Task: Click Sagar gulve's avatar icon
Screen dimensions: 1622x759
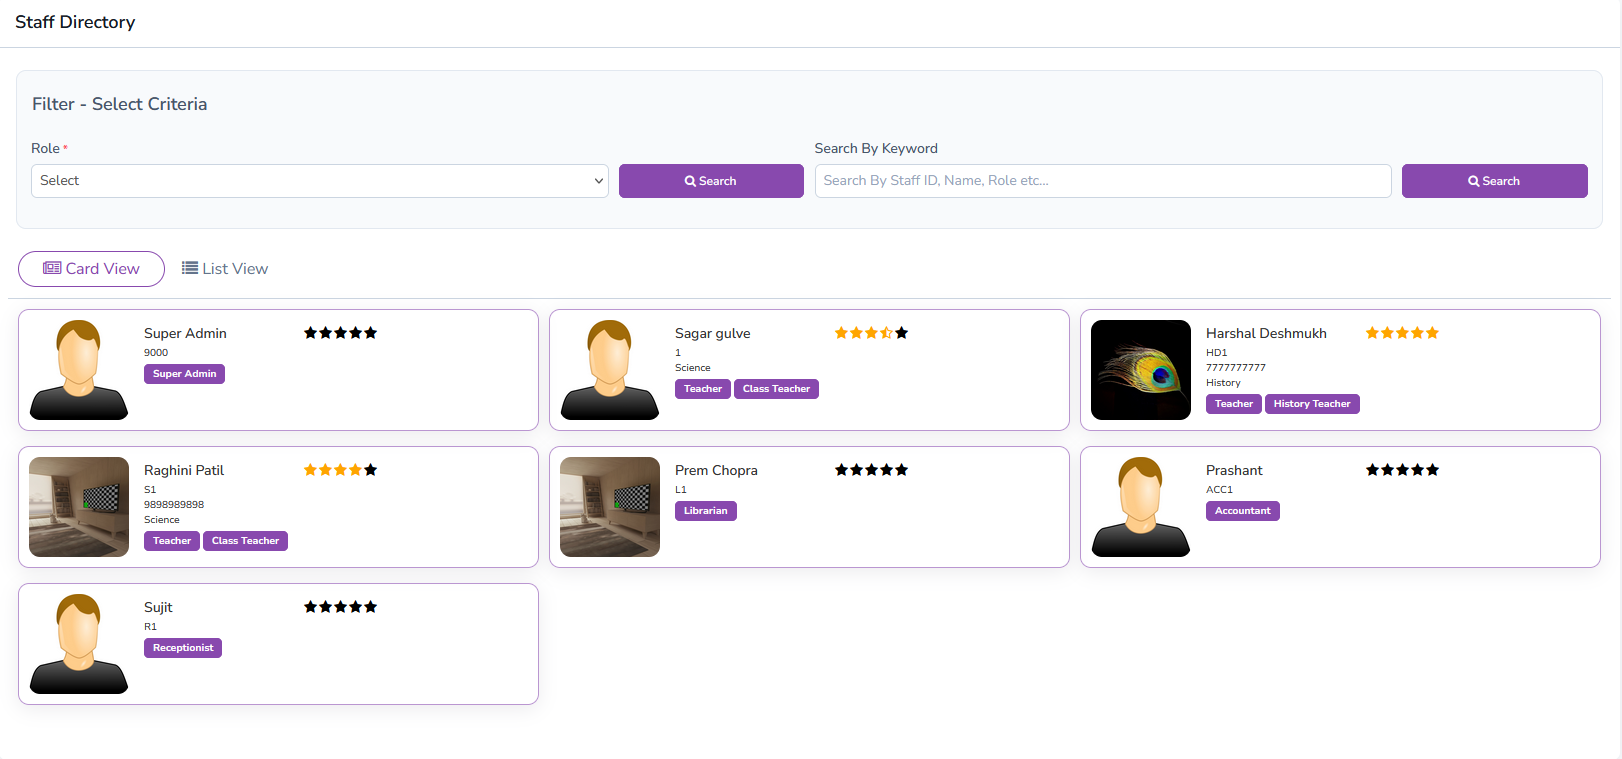Action: click(610, 370)
